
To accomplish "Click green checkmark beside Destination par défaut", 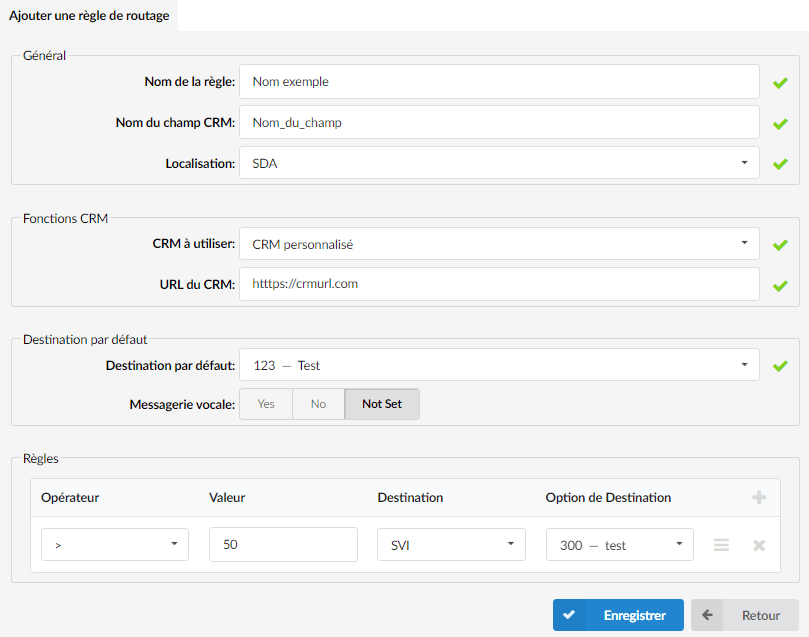I will 780,366.
